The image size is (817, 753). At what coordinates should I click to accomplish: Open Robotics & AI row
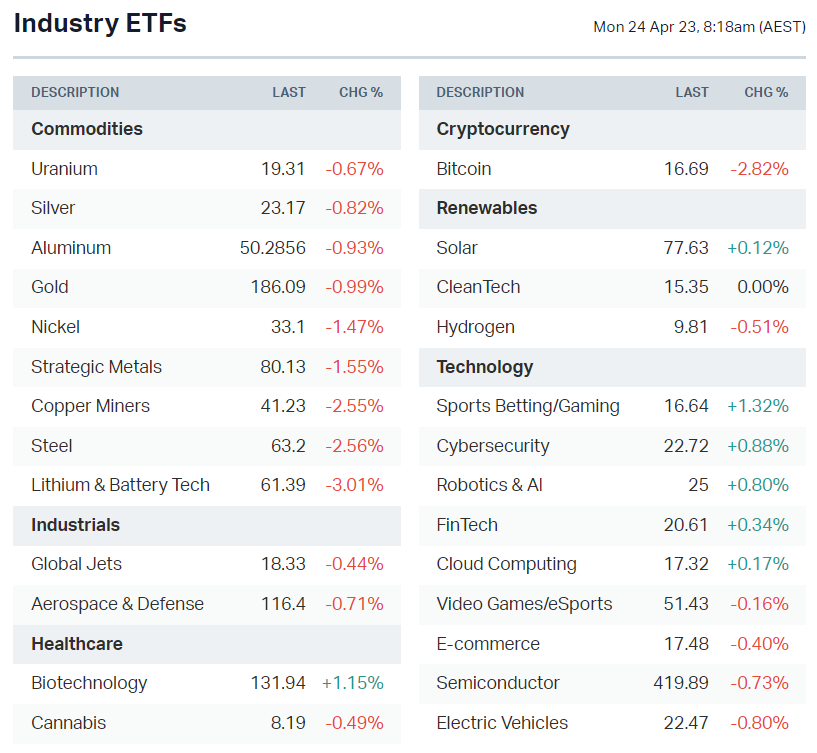coord(489,485)
